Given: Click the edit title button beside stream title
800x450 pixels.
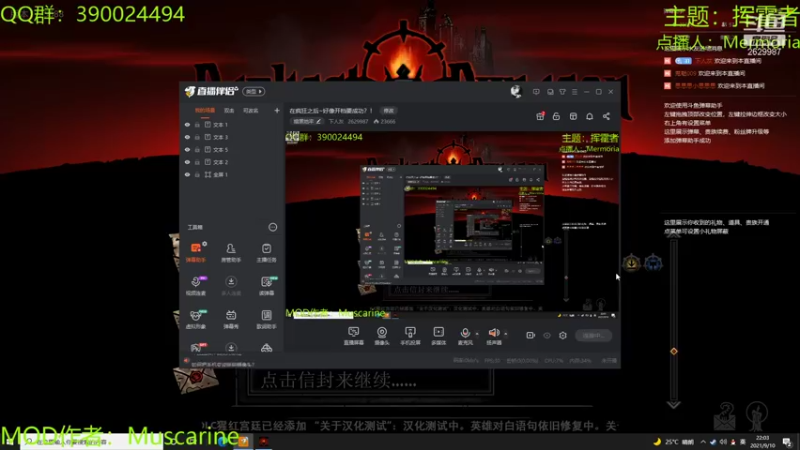Looking at the screenshot, I should click(x=389, y=111).
